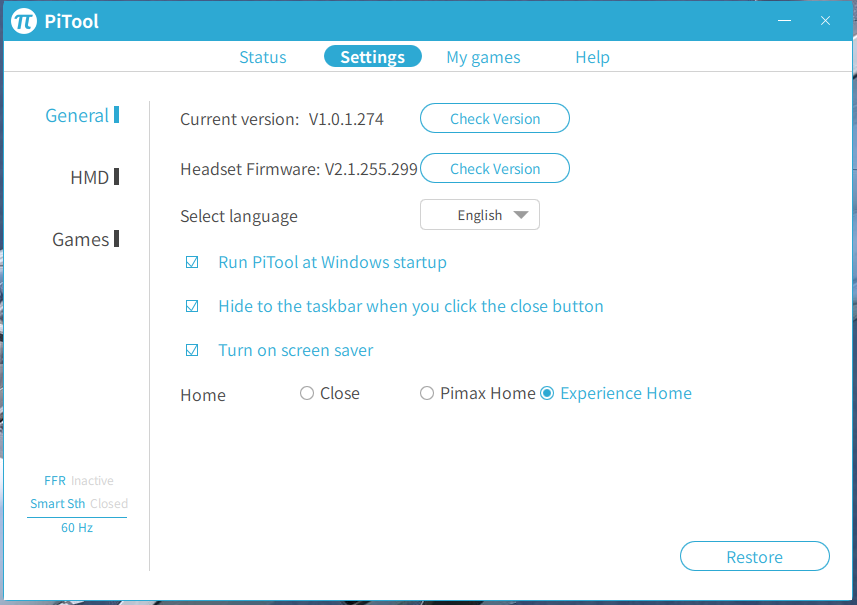This screenshot has width=857, height=605.
Task: Click the Select language label
Action: [239, 216]
